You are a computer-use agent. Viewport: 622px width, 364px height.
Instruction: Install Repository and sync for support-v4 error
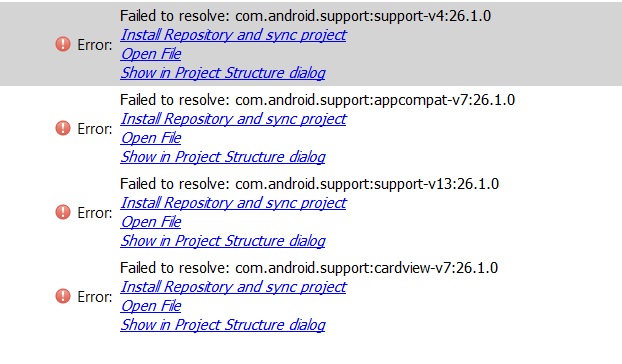[233, 35]
